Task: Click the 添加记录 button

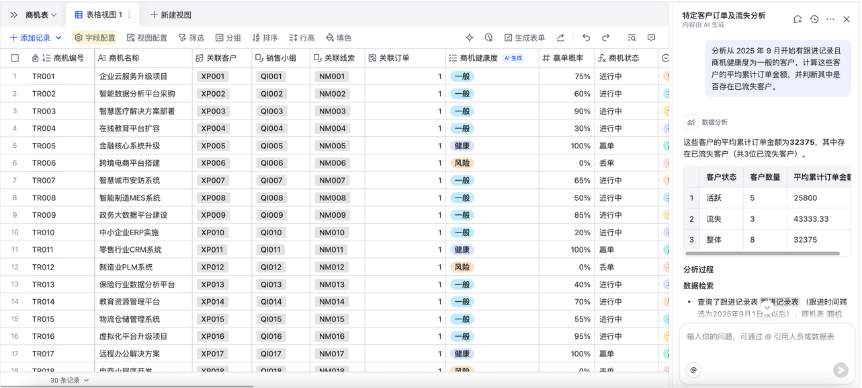Action: click(x=31, y=38)
